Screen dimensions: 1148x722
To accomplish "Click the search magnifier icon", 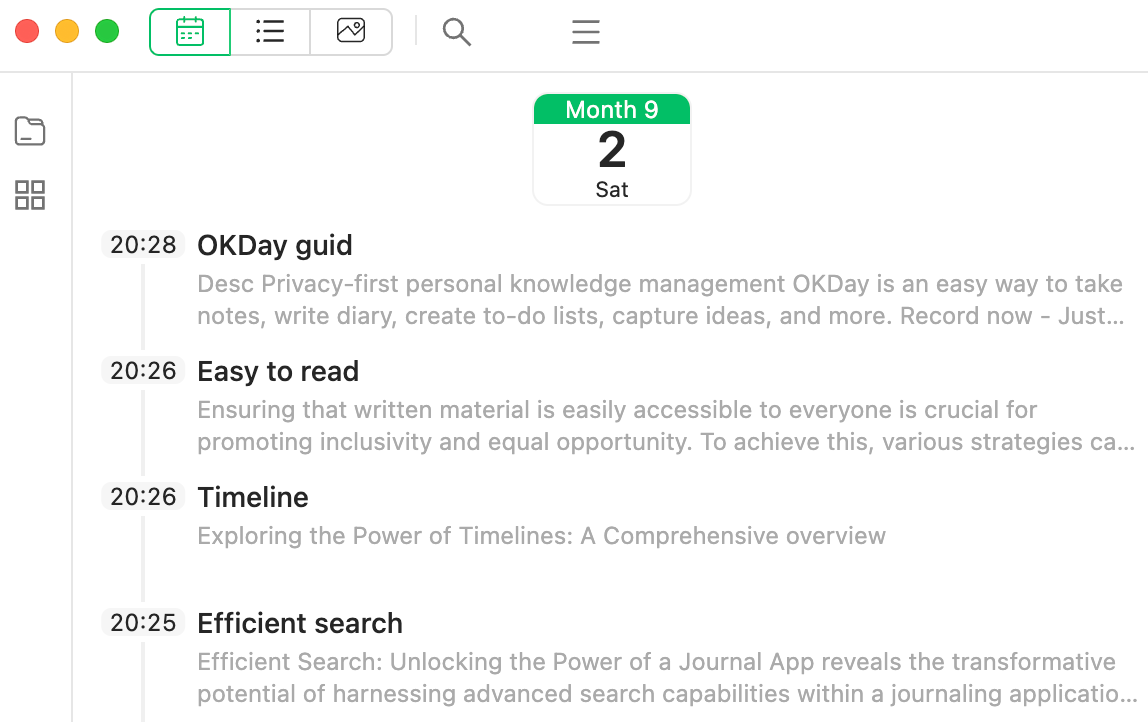I will click(457, 33).
